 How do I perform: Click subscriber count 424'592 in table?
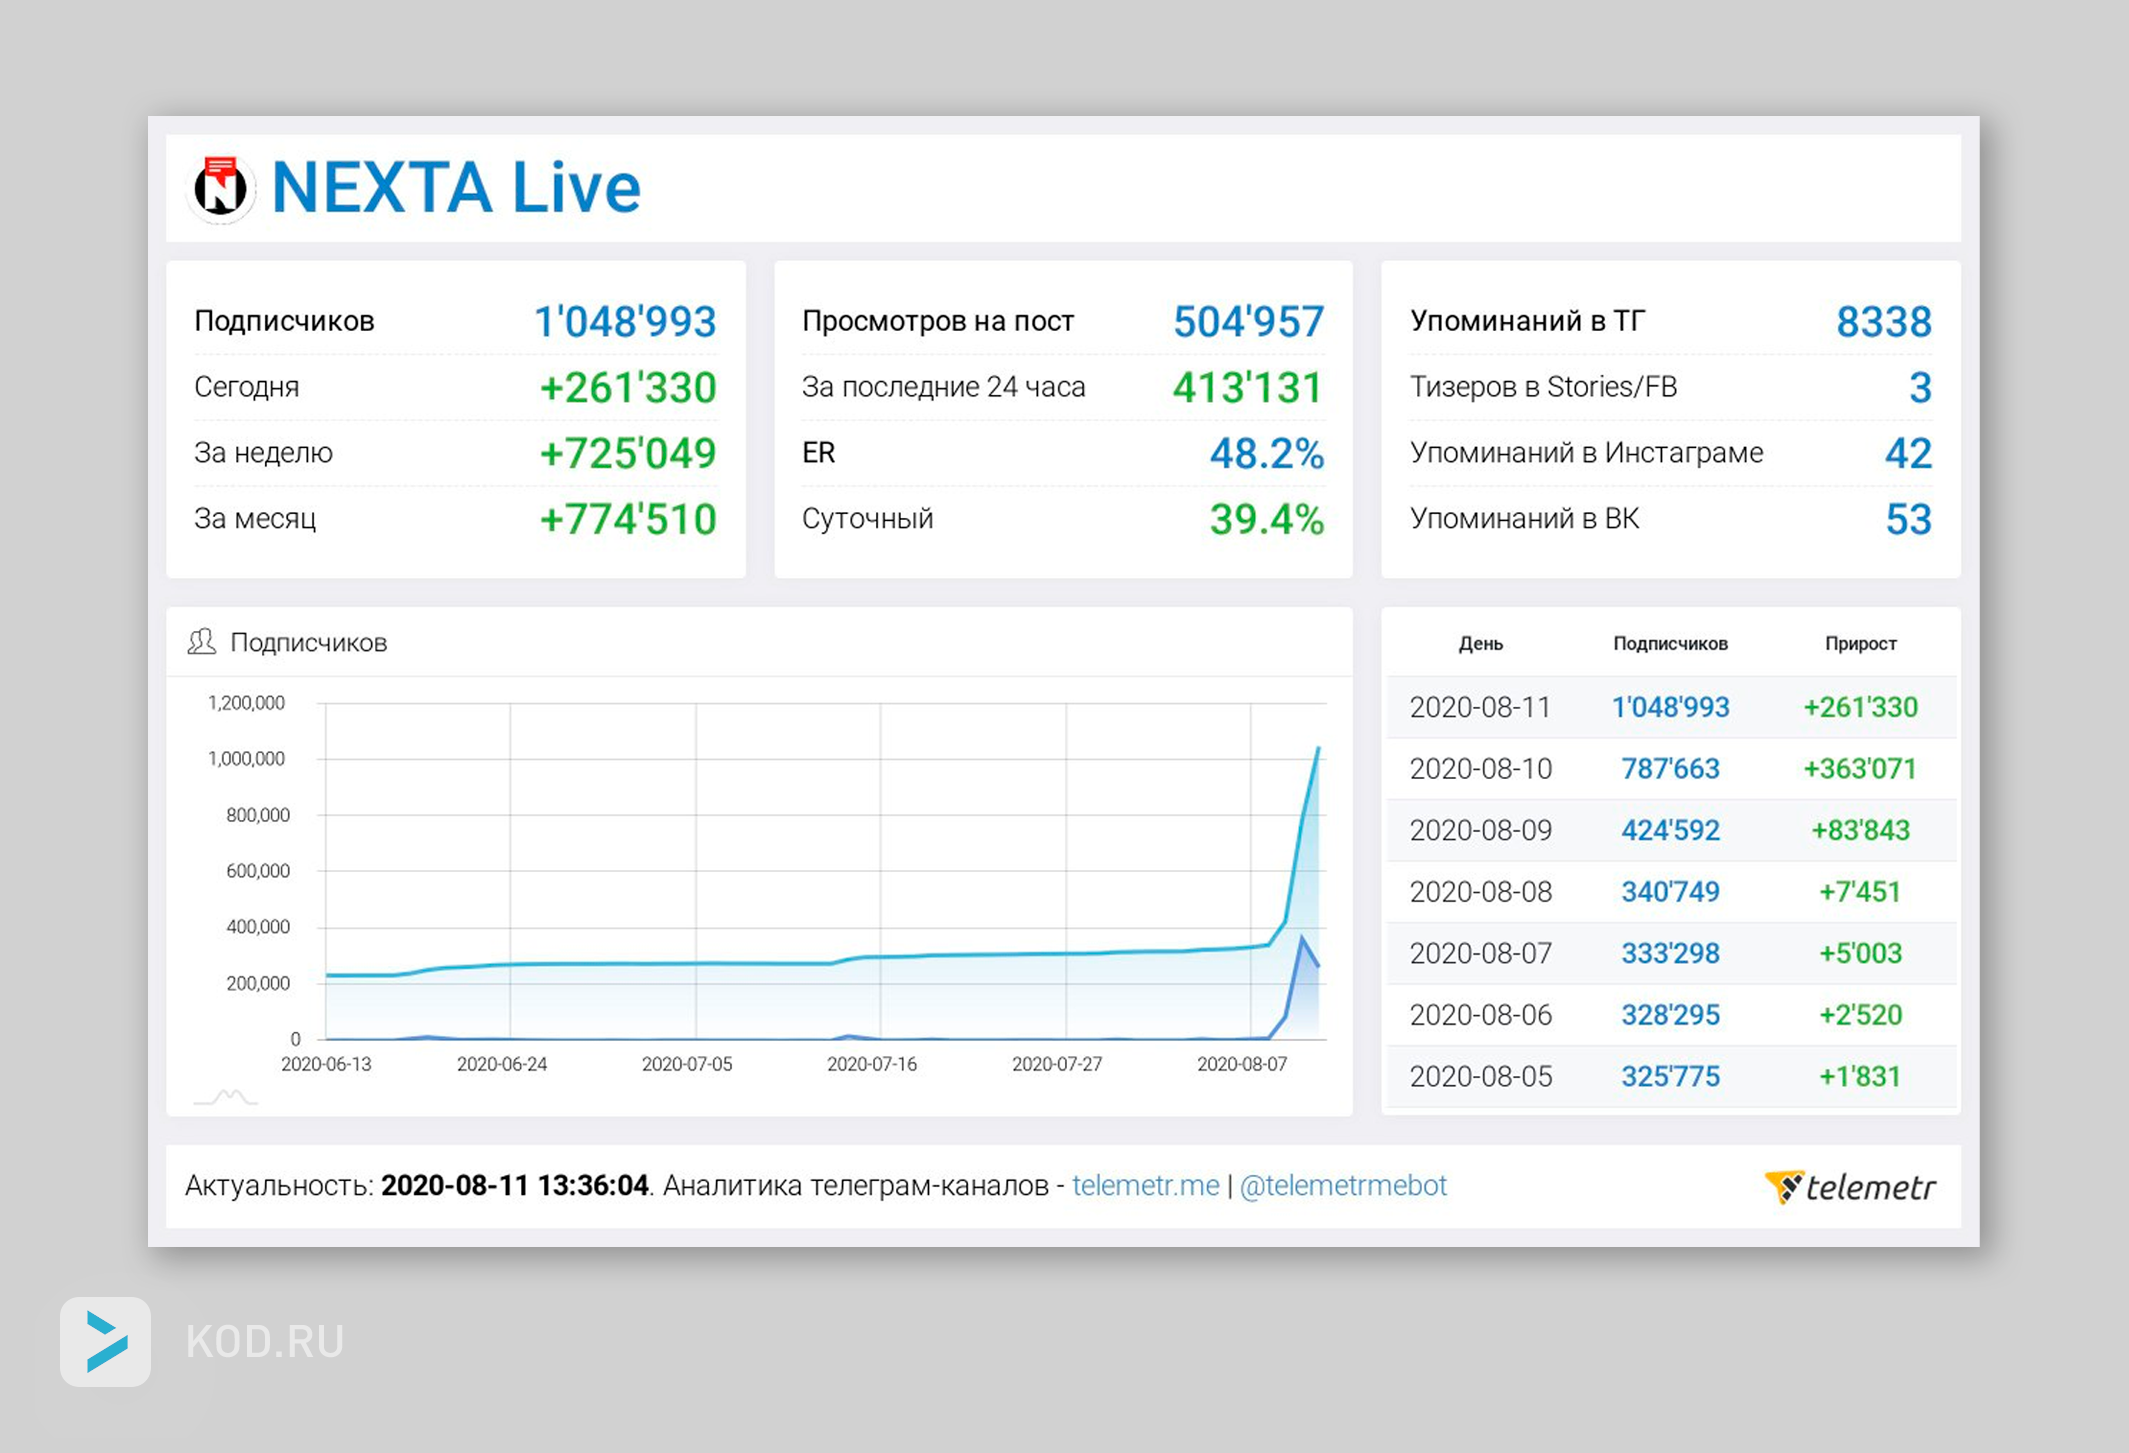[x=1670, y=830]
